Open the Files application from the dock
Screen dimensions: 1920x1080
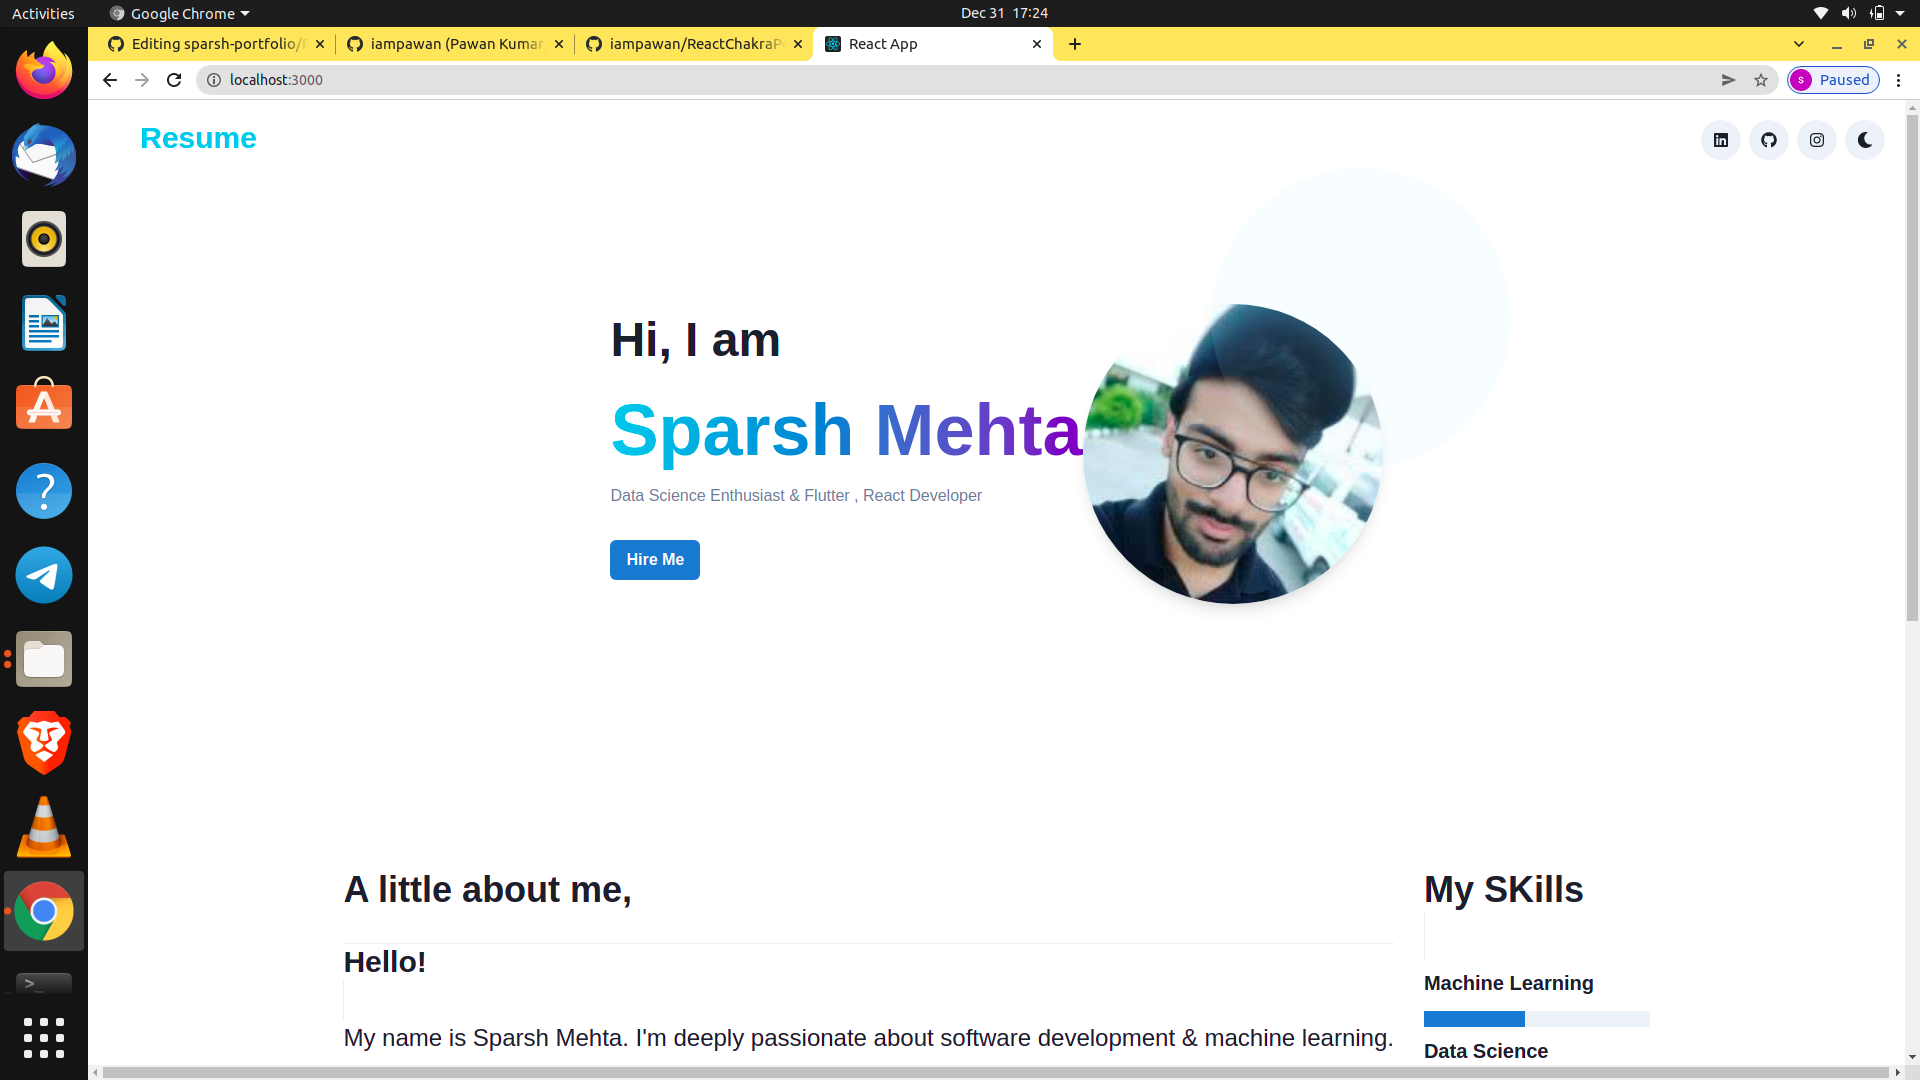pos(43,659)
